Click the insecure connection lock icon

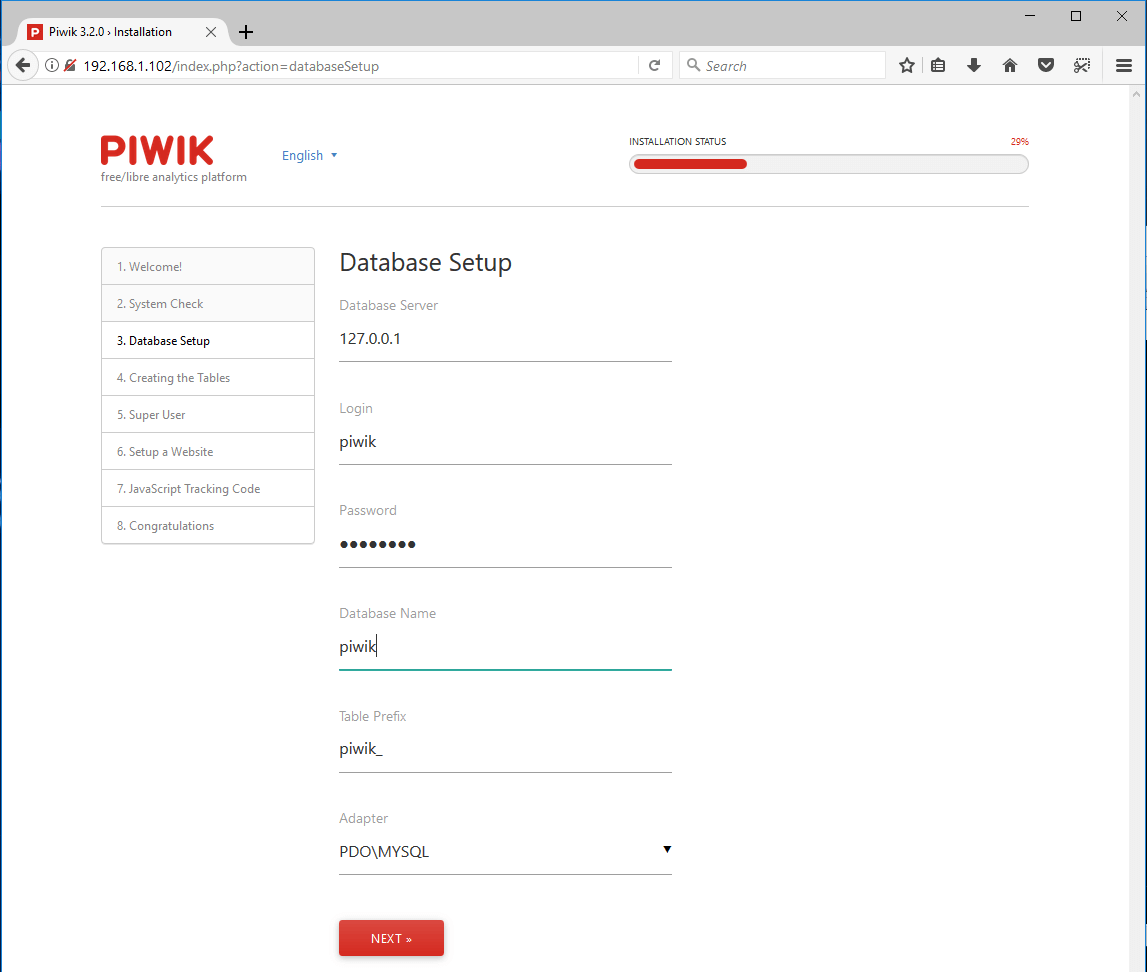click(70, 66)
